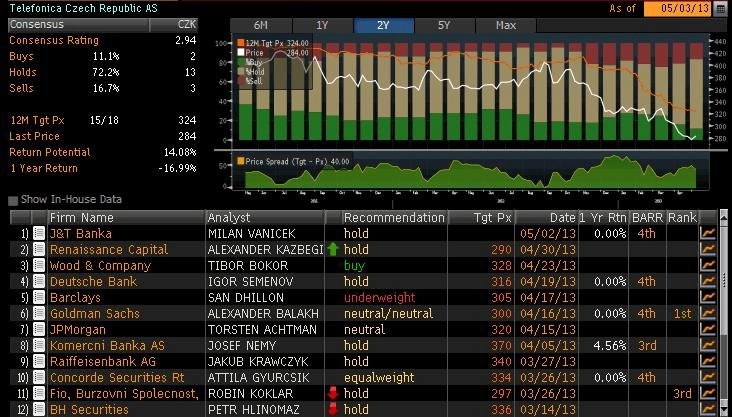
Task: Switch chart to Max range tab
Action: click(506, 25)
